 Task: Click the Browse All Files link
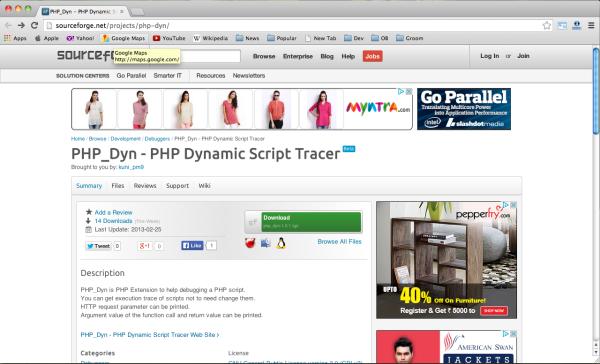(x=339, y=242)
